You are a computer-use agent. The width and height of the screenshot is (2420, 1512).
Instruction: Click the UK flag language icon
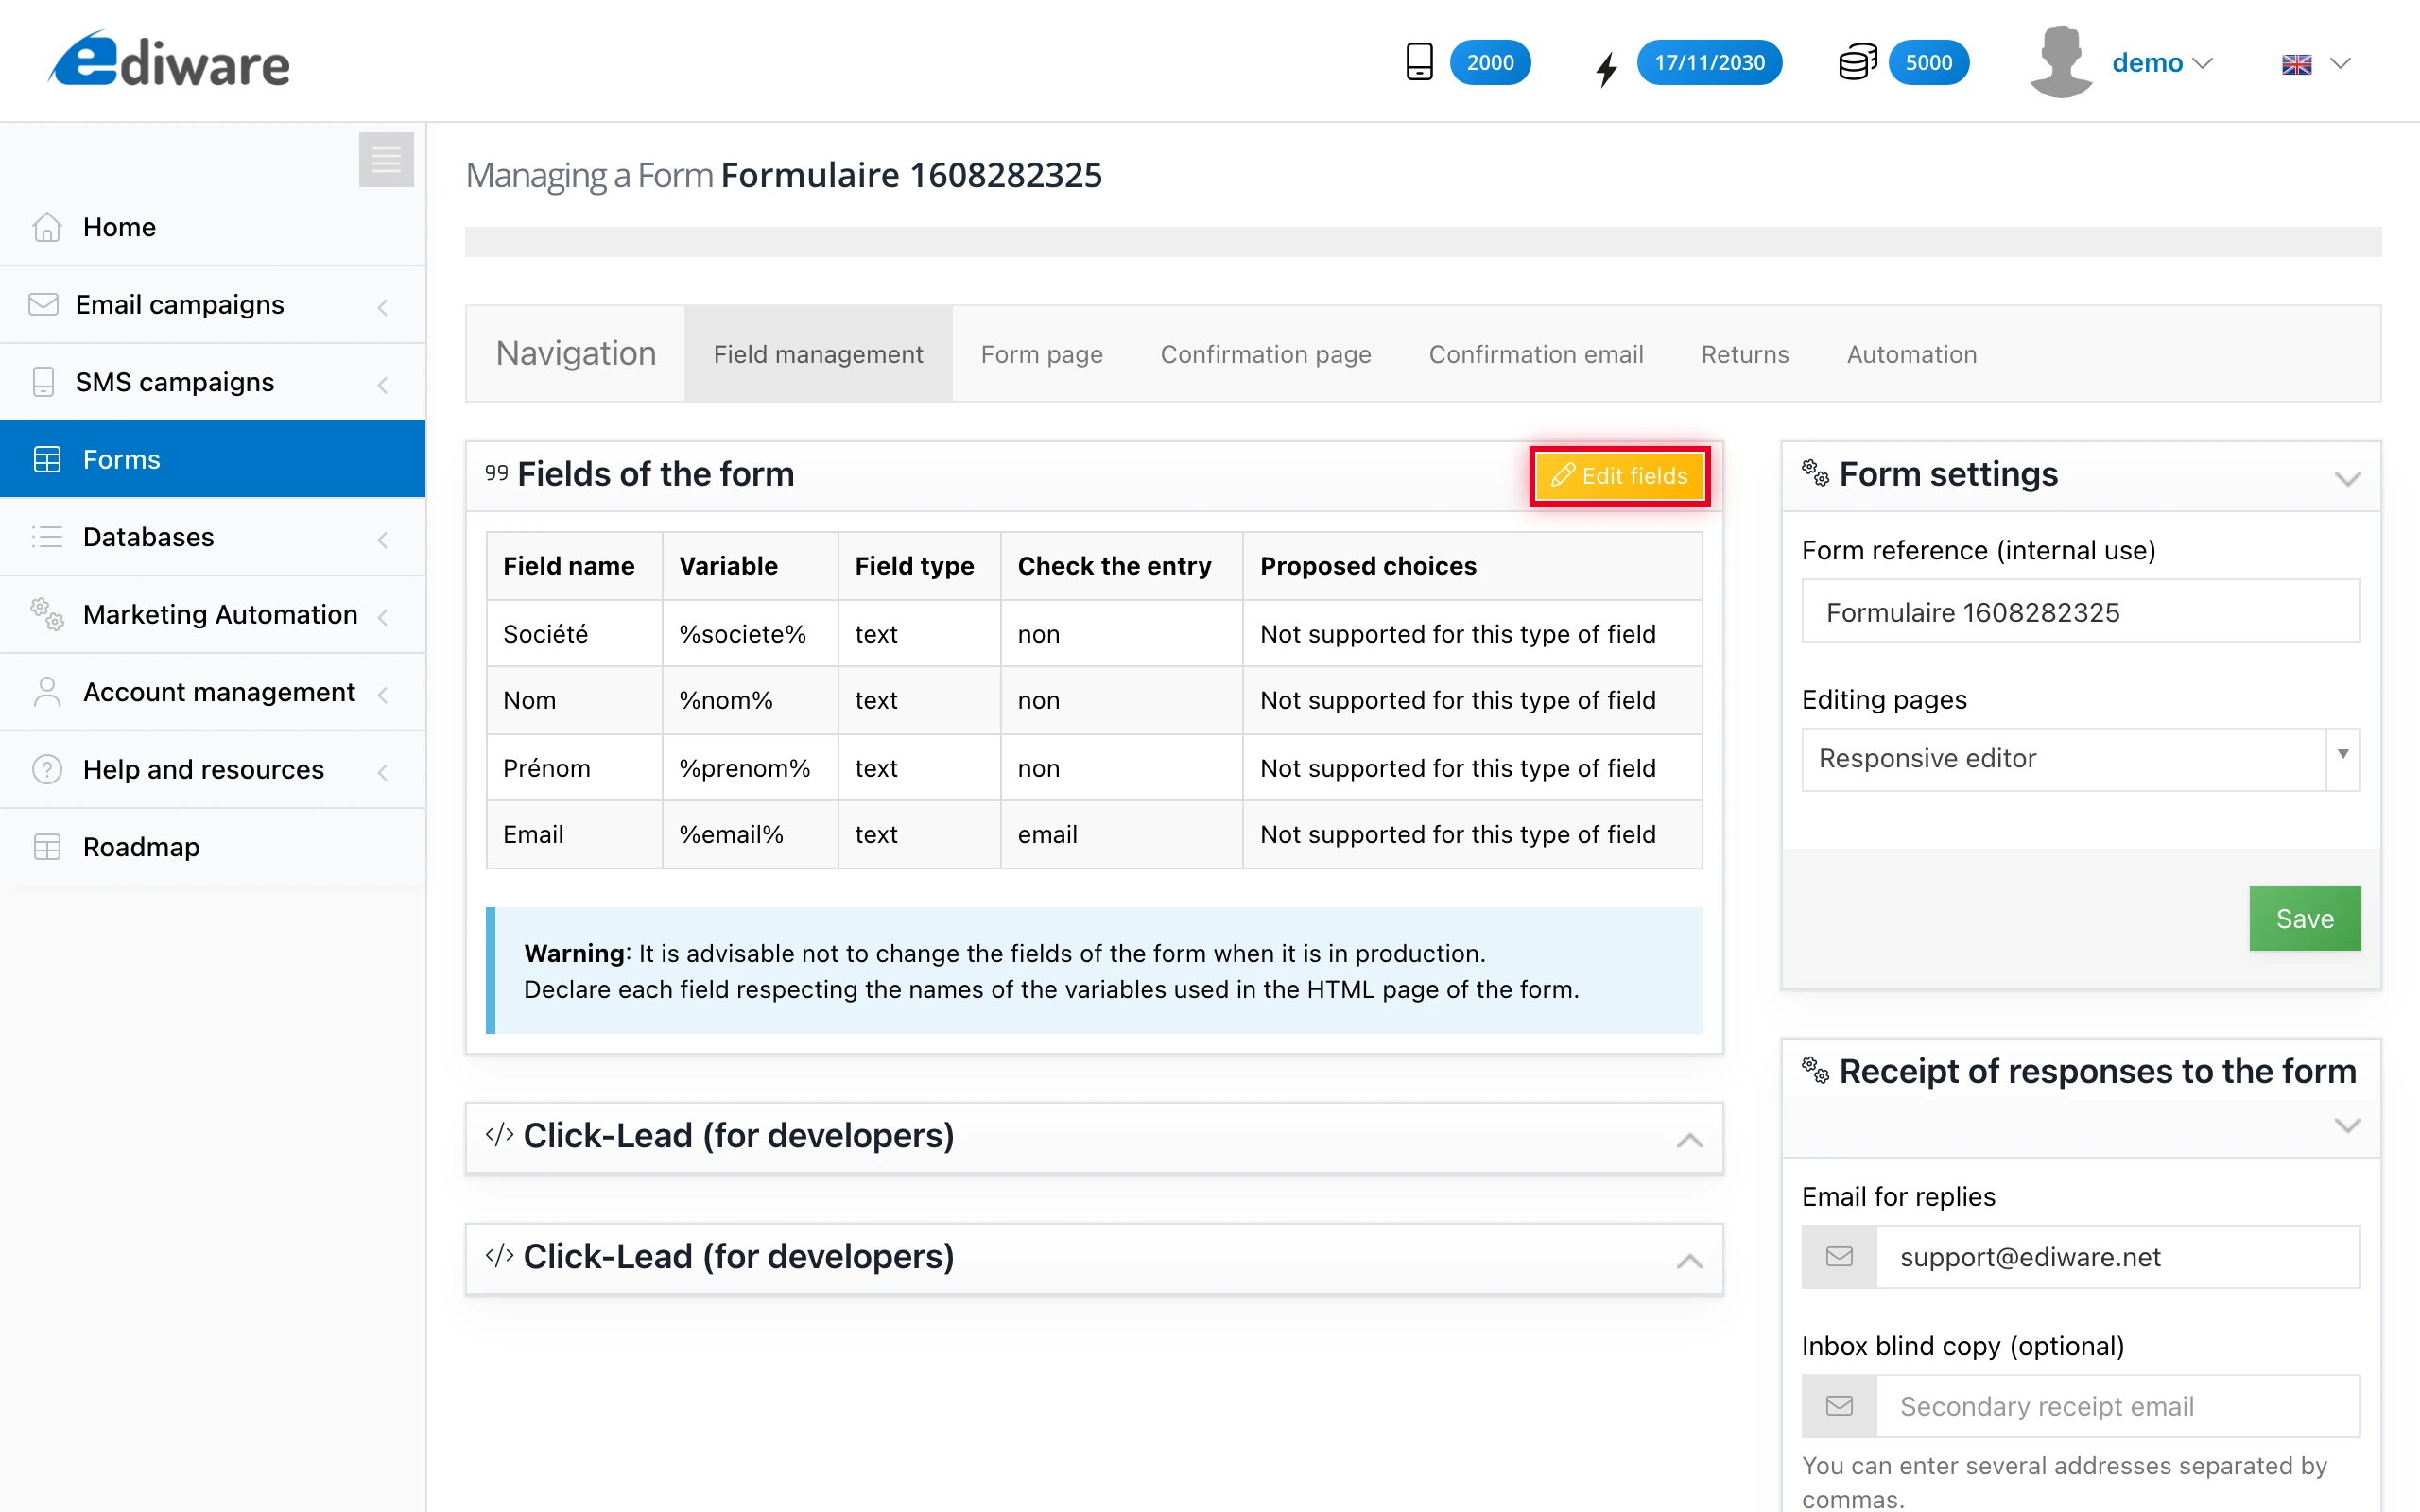coord(2297,64)
